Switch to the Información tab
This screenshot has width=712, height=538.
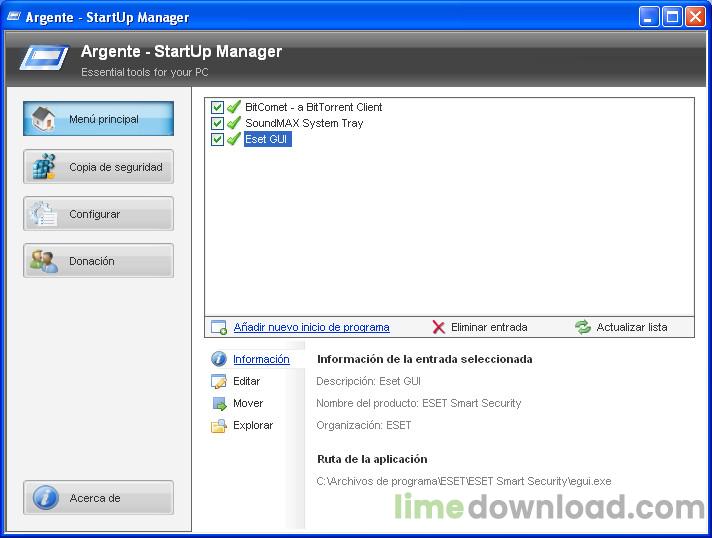[261, 359]
